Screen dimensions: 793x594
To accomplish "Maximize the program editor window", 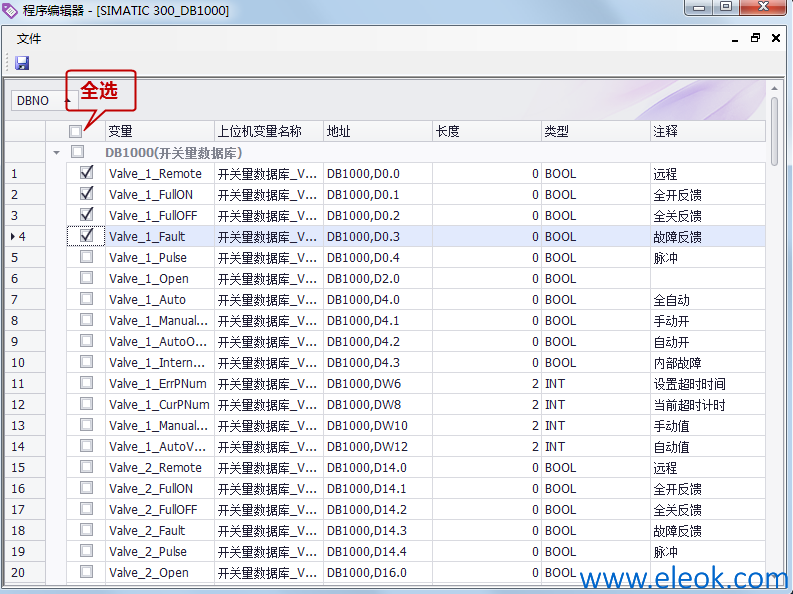I will coord(726,7).
